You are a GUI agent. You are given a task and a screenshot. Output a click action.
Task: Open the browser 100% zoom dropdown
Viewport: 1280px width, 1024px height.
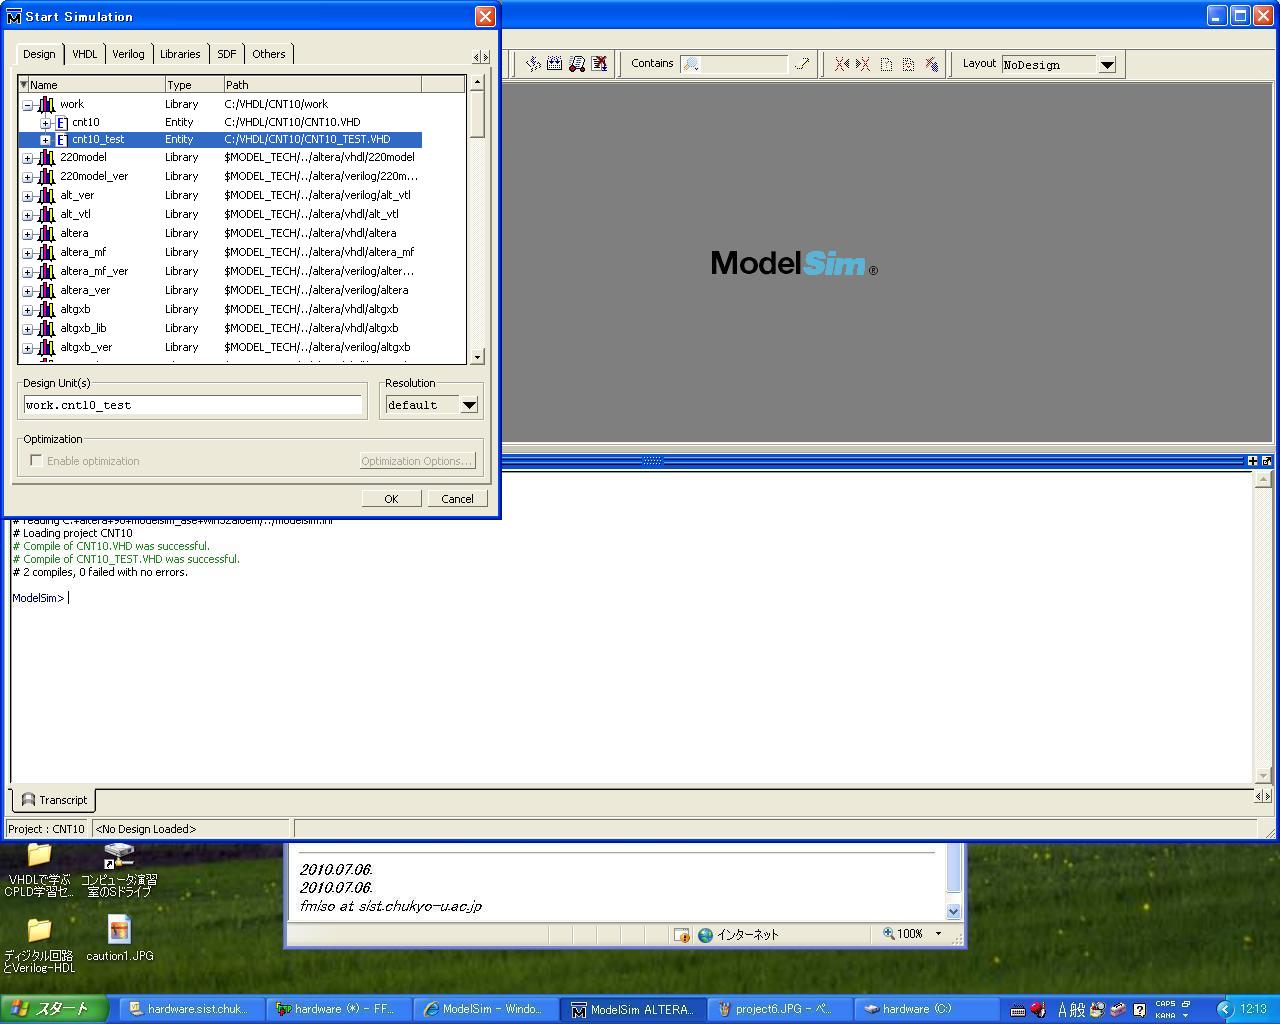(x=938, y=934)
